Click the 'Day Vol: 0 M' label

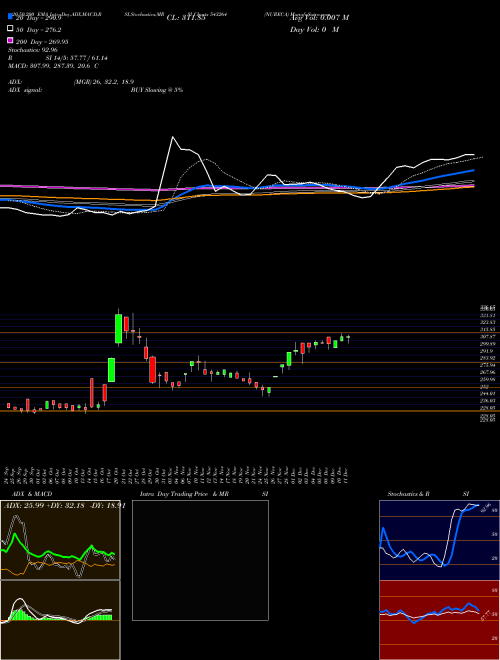(314, 29)
